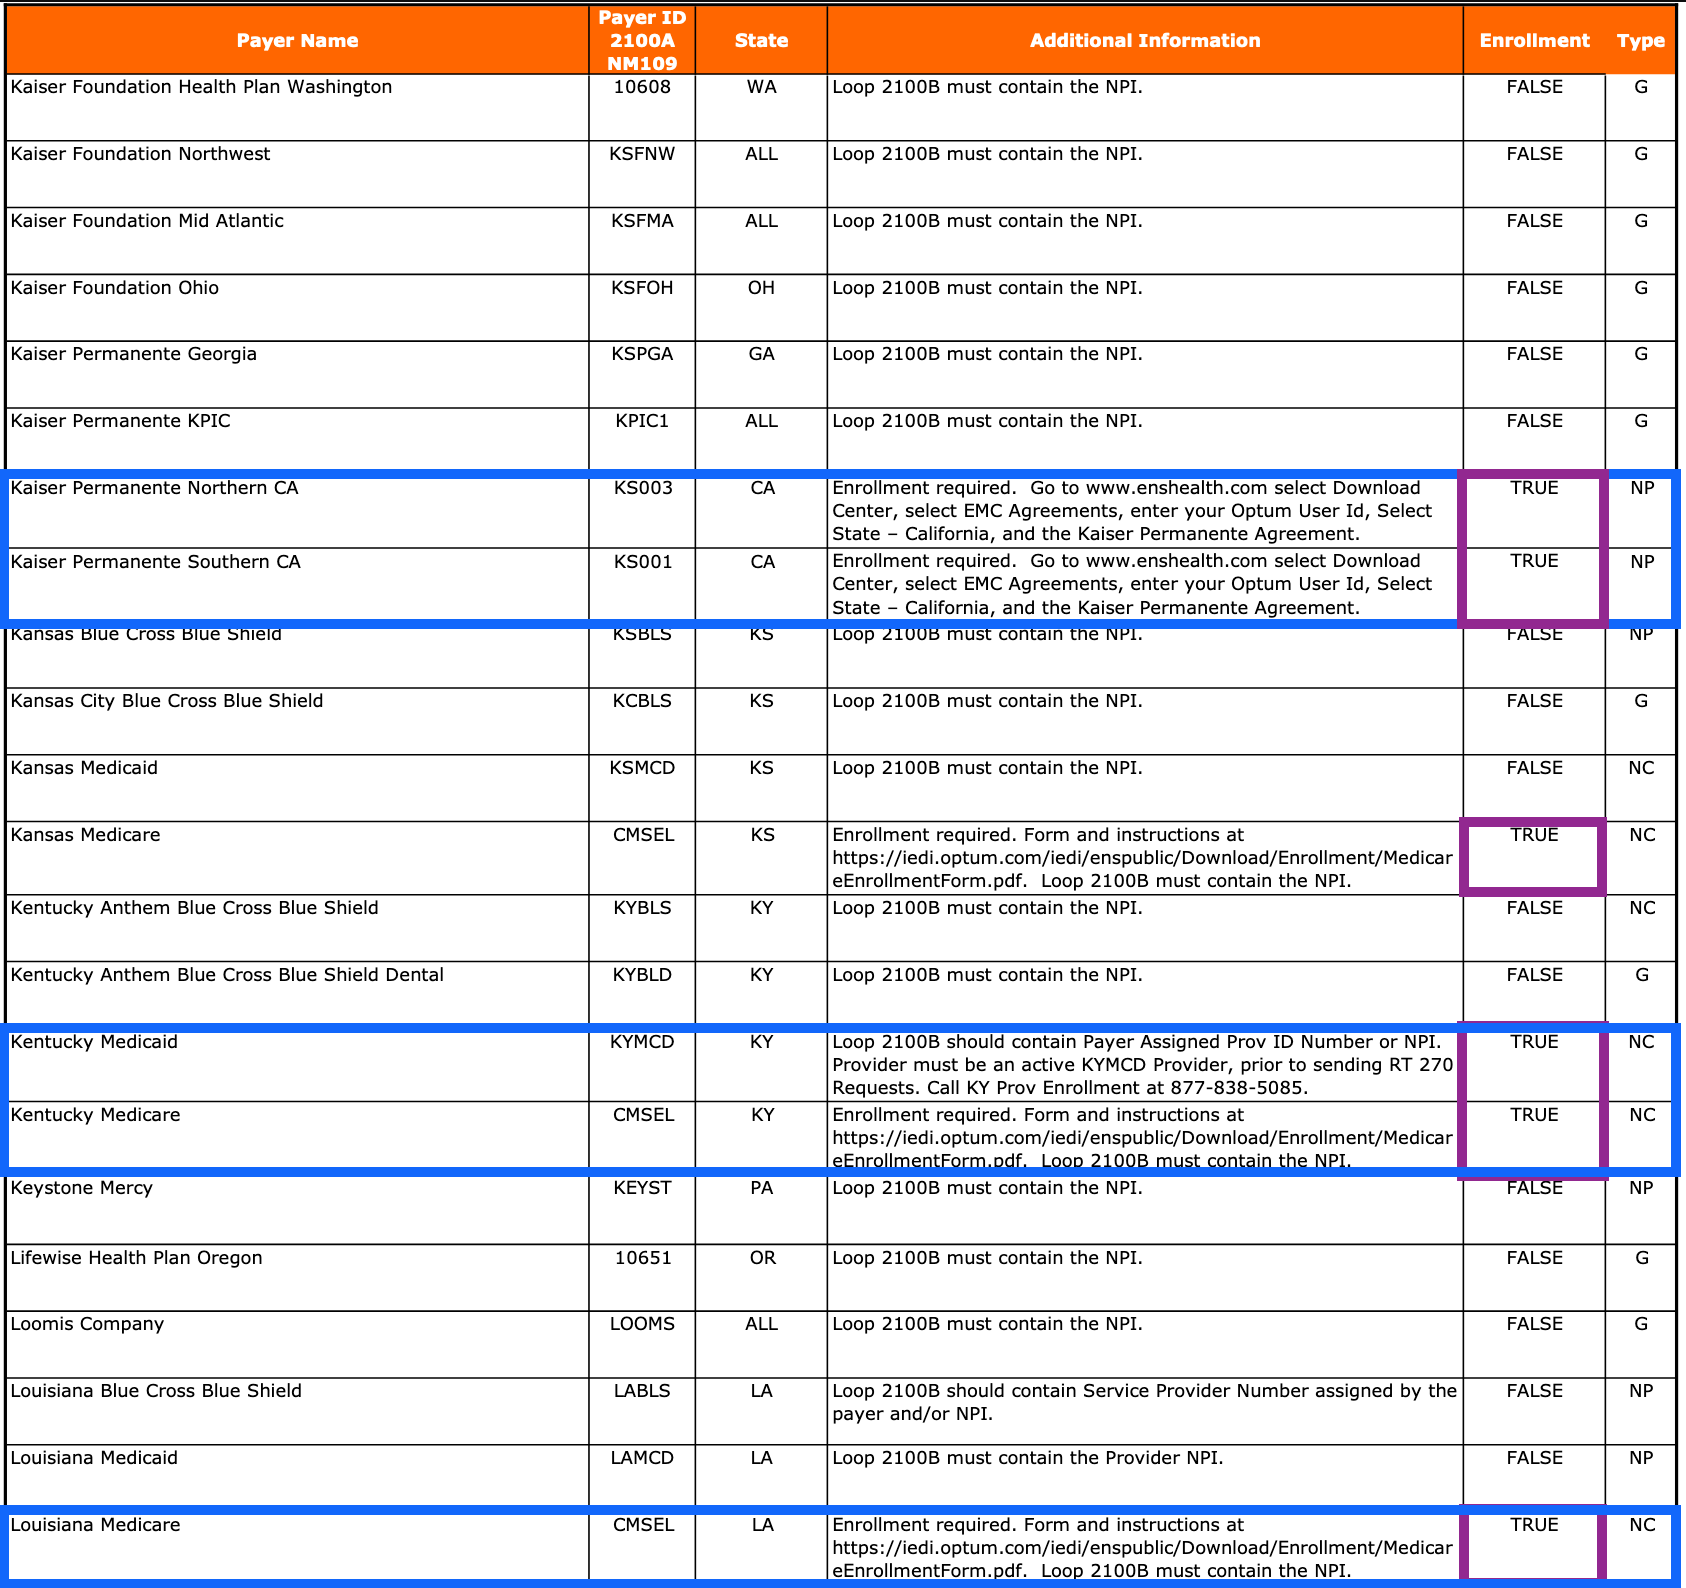Image resolution: width=1686 pixels, height=1588 pixels.
Task: Click the Loomis Company payer name
Action: click(x=87, y=1324)
